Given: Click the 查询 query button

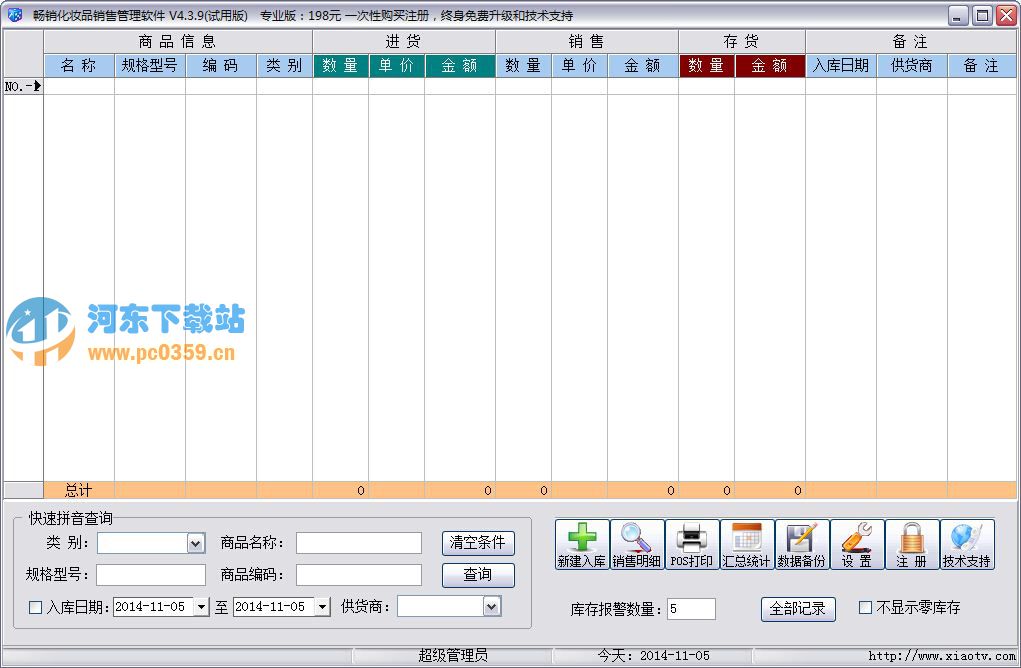Looking at the screenshot, I should point(477,575).
